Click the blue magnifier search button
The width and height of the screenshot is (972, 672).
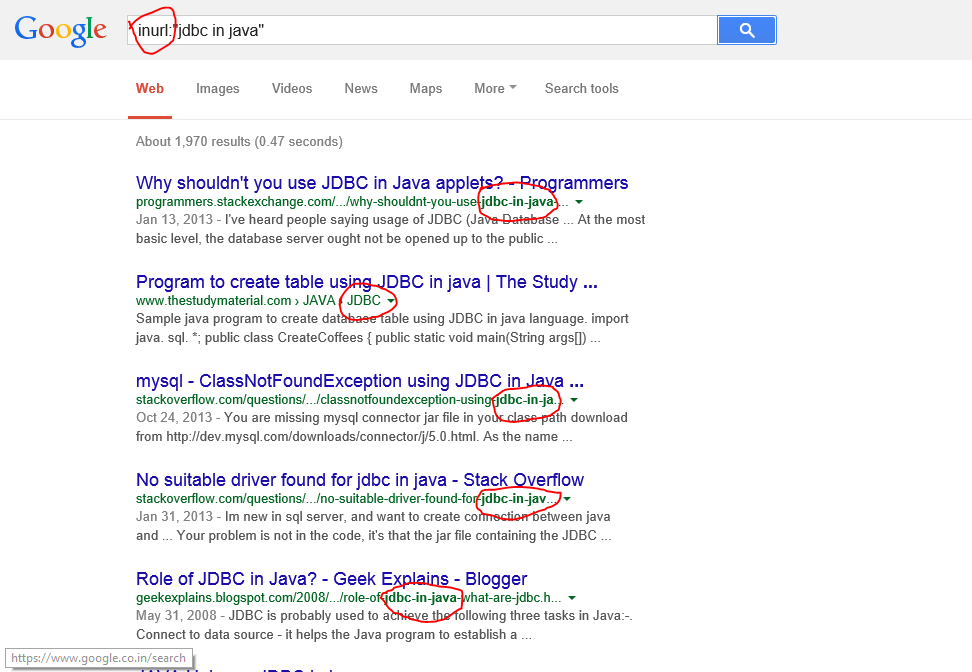[746, 30]
